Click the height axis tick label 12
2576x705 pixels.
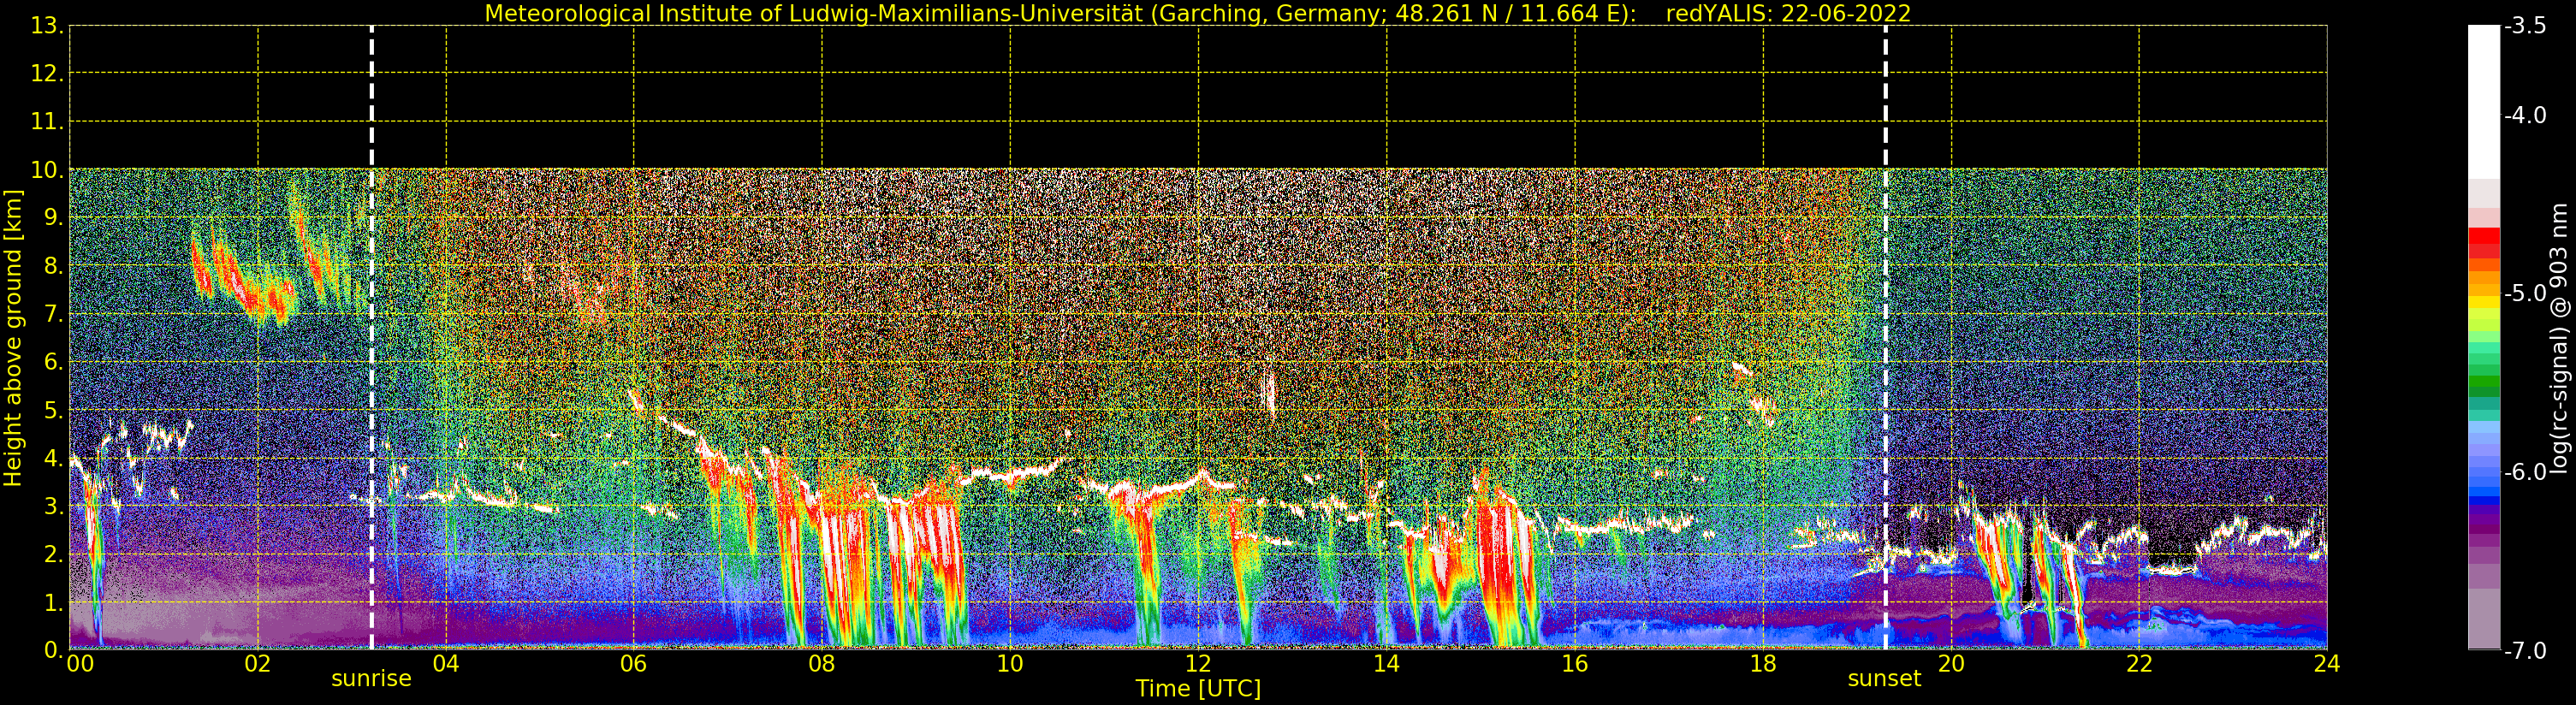pyautogui.click(x=47, y=74)
